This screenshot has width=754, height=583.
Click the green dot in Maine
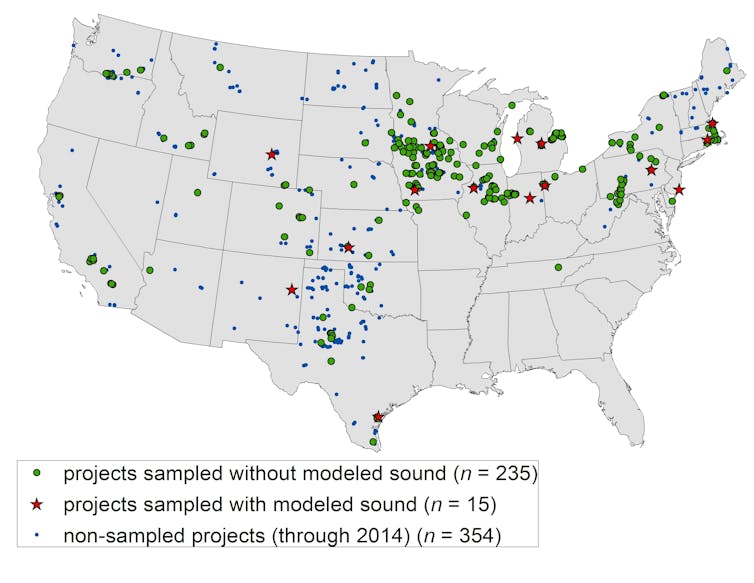726,72
